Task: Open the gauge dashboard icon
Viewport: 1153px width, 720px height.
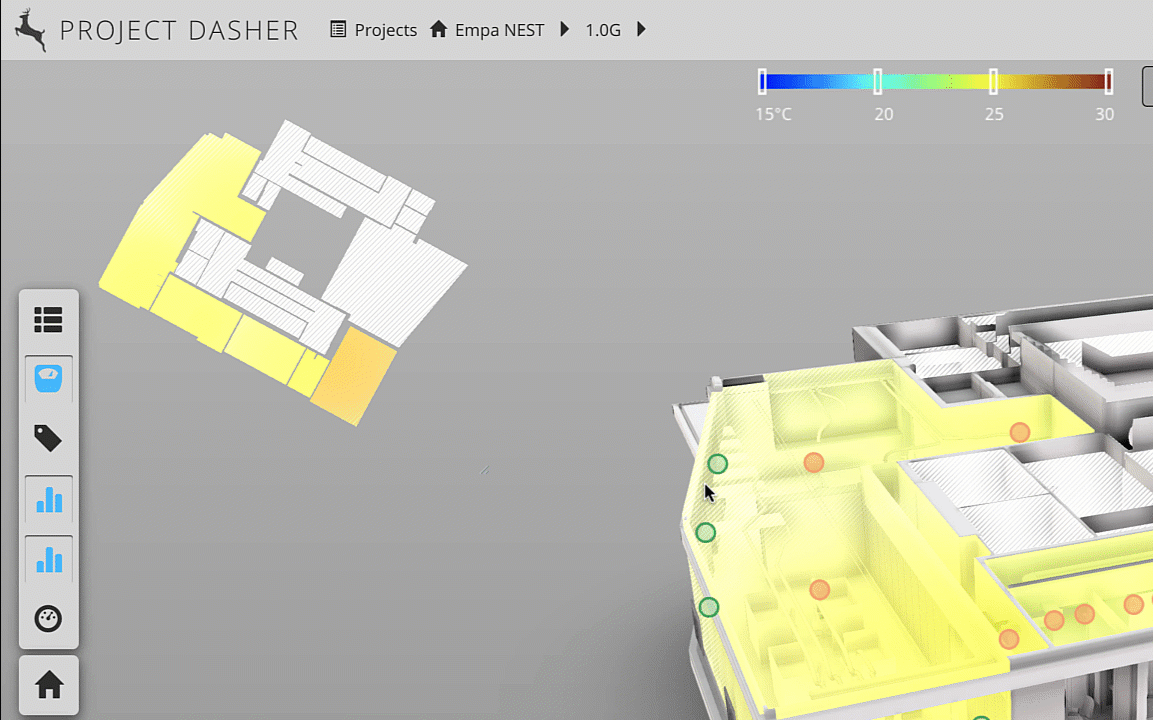Action: coord(48,619)
